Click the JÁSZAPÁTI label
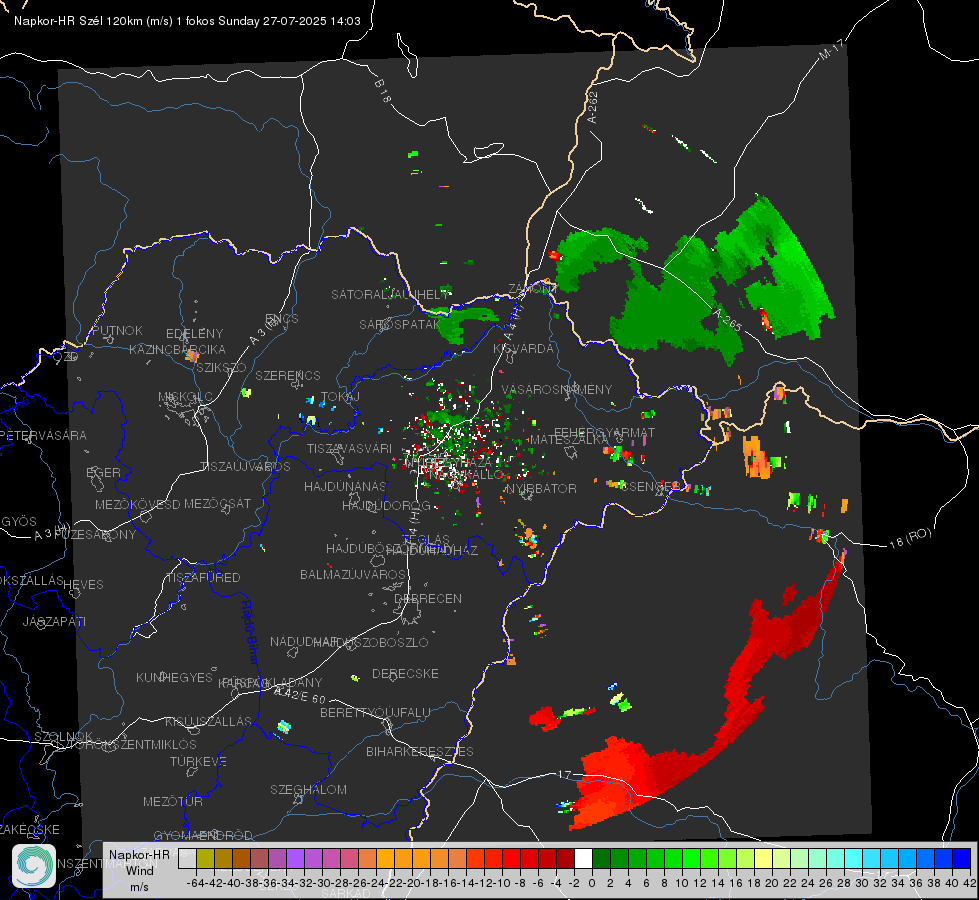The image size is (979, 900). click(54, 621)
